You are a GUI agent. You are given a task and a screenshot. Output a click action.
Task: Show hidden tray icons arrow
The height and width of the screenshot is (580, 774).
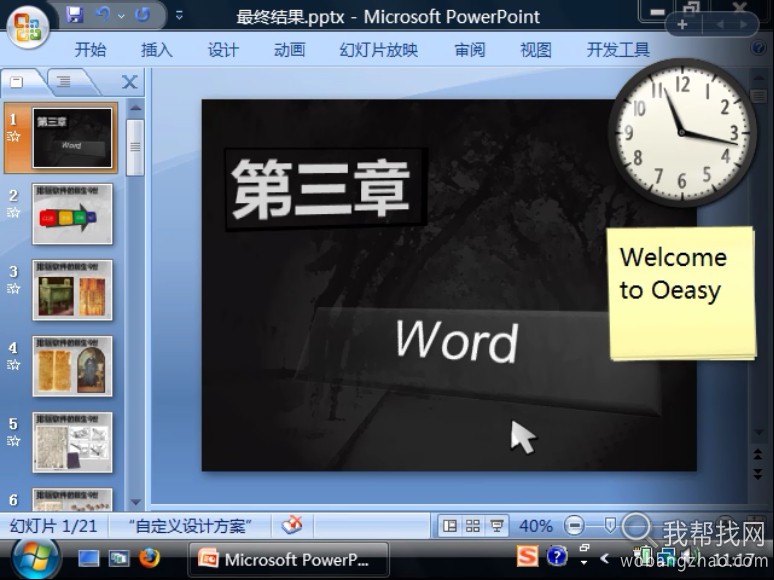pyautogui.click(x=604, y=558)
